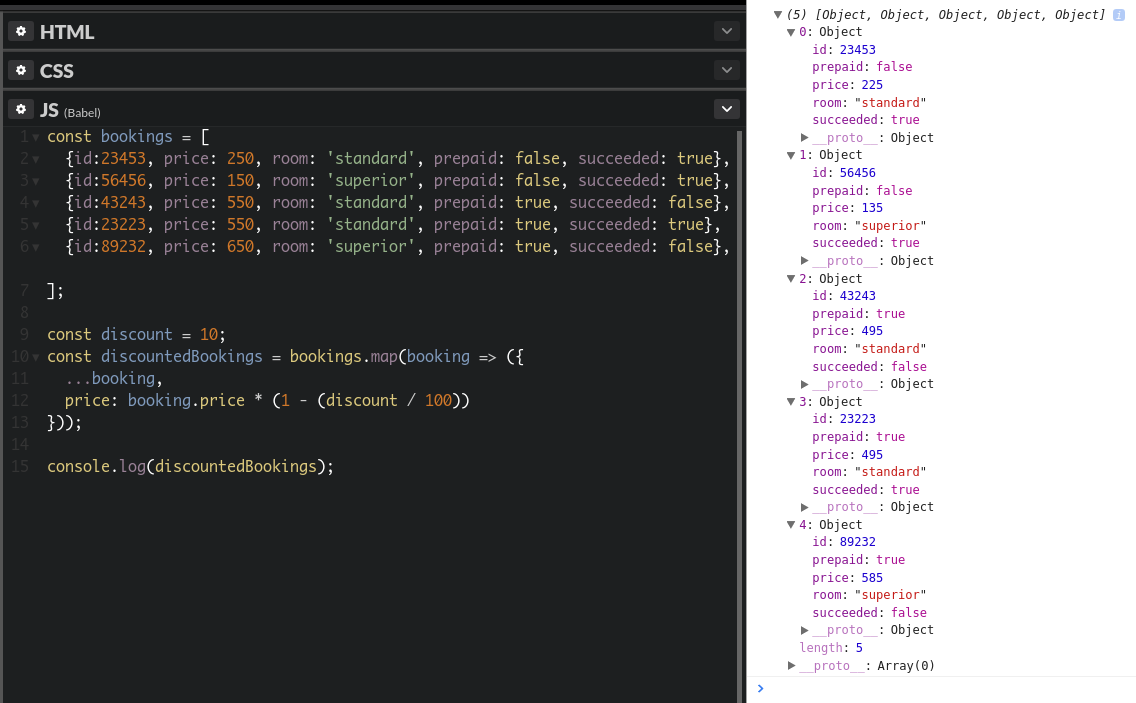
Task: Expand __proto__ under object 1
Action: (x=804, y=260)
